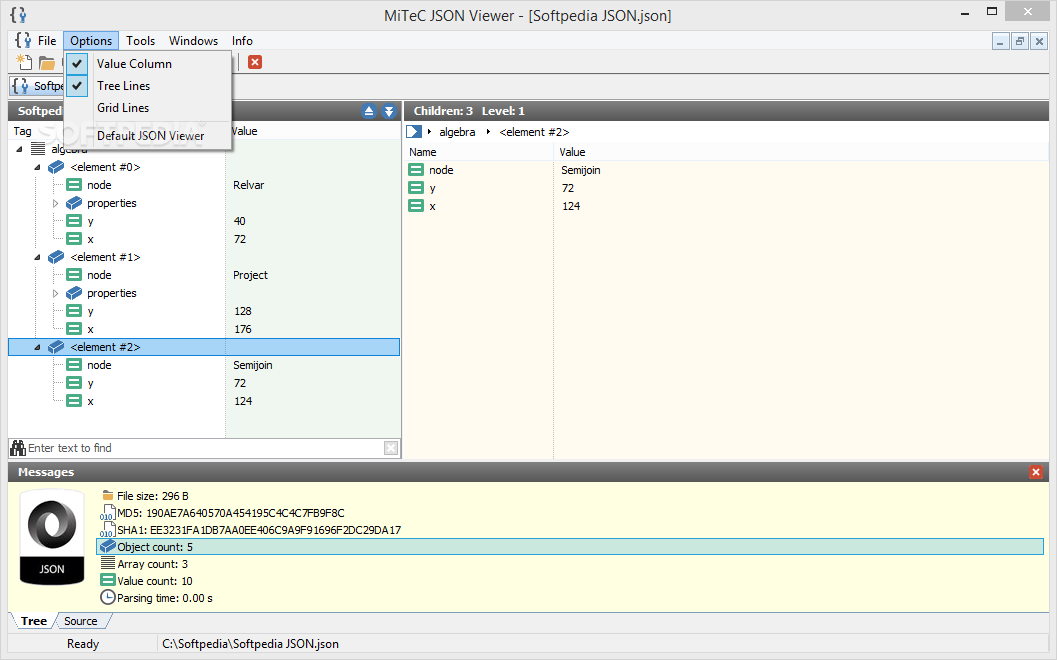Click the new file toolbar icon
Viewport: 1057px width, 660px height.
(24, 63)
